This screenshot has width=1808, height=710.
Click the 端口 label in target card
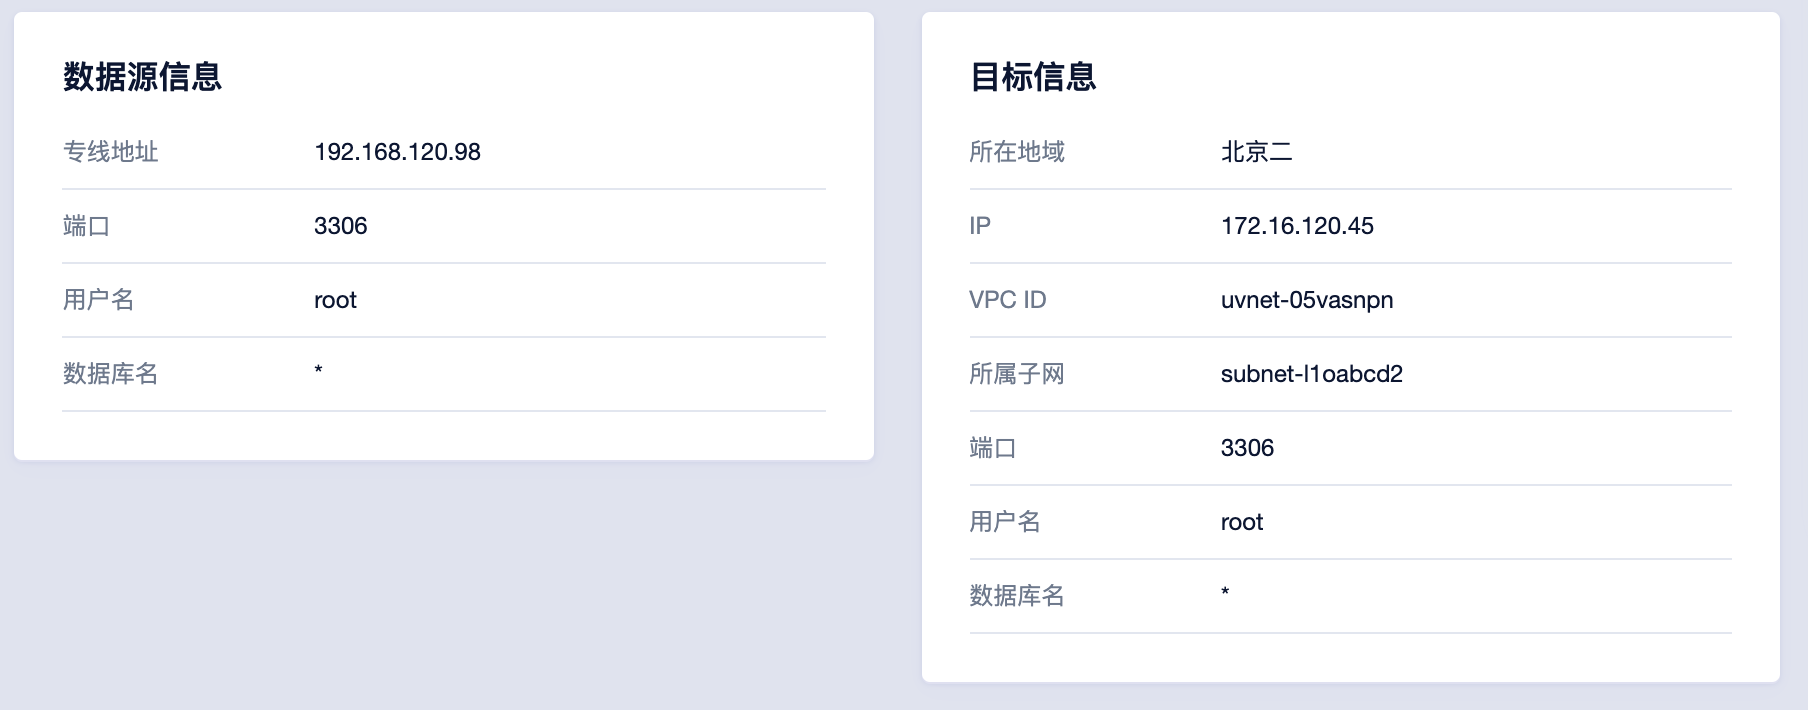(x=993, y=448)
